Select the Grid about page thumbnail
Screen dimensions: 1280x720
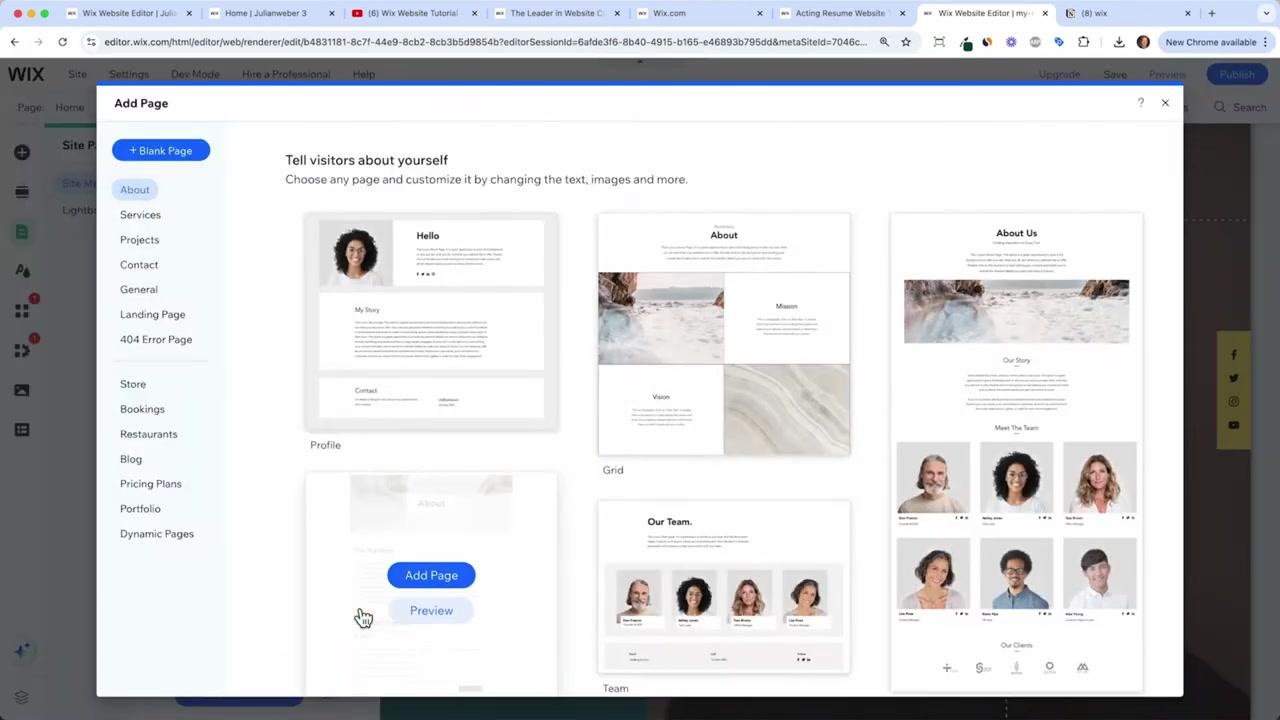pos(724,334)
